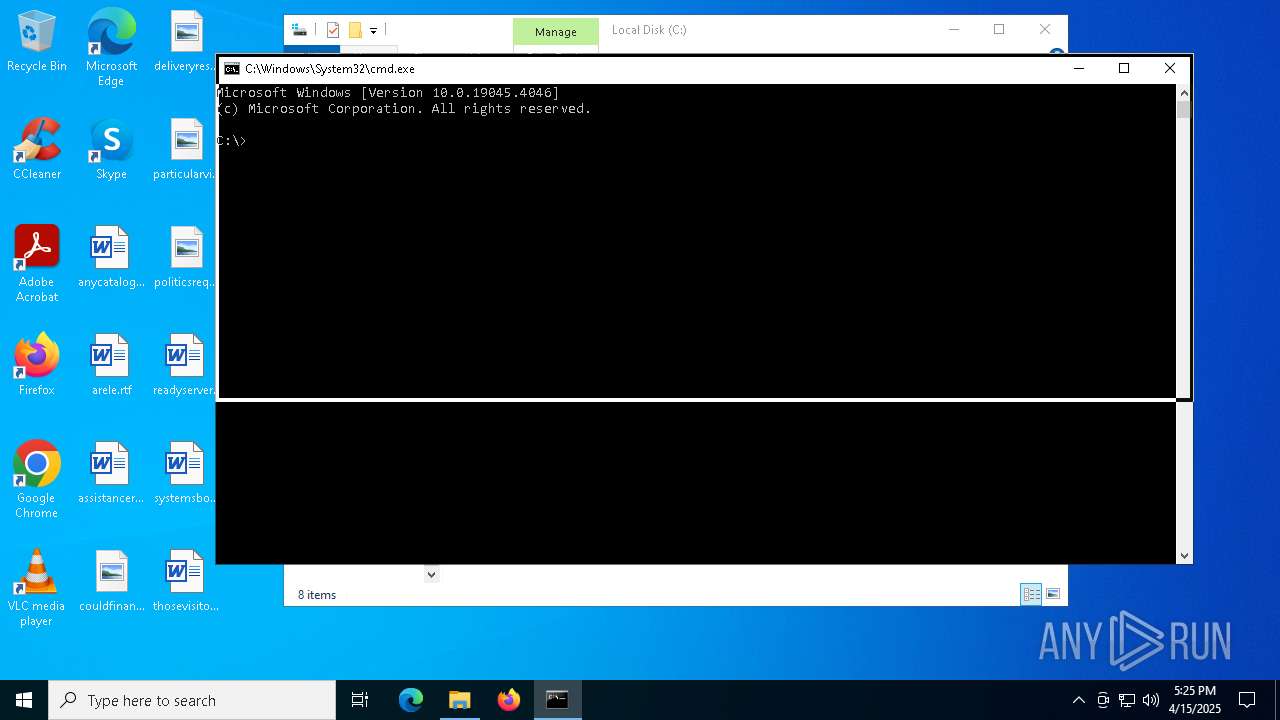Click the New folder icon in the Explorer quick access toolbar

355,30
